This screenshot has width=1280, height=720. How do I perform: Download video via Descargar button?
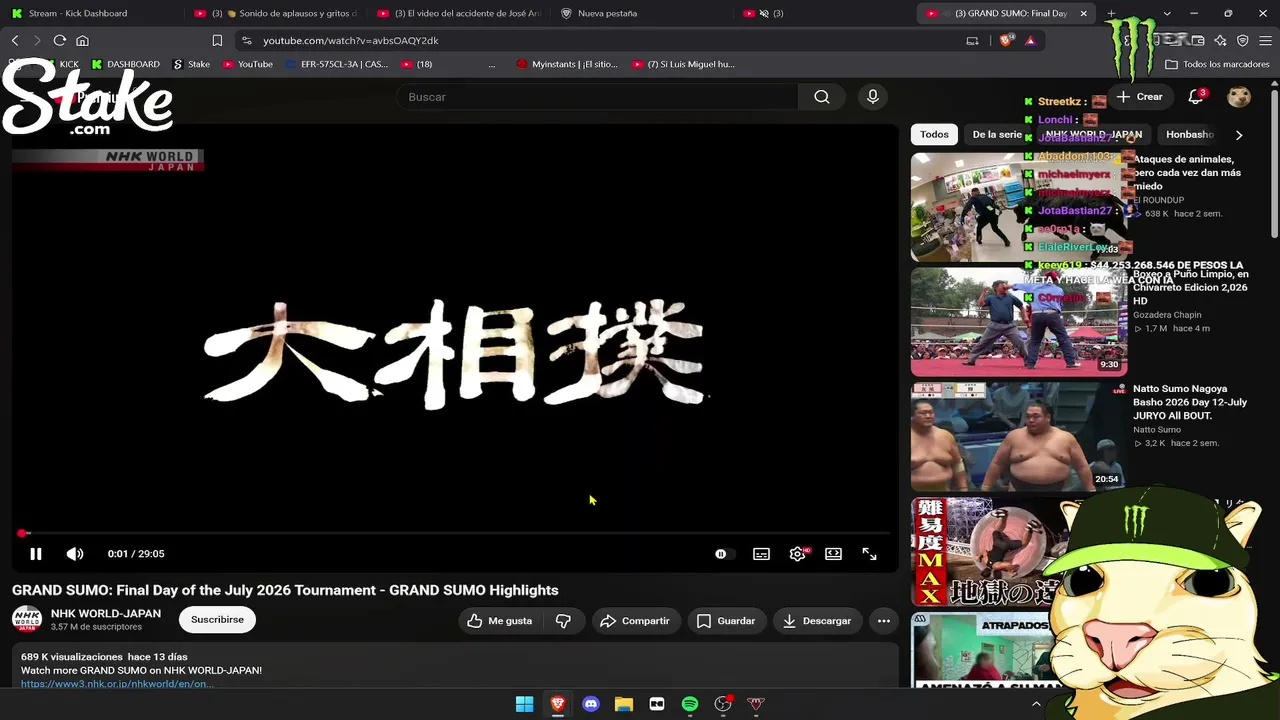(x=817, y=621)
